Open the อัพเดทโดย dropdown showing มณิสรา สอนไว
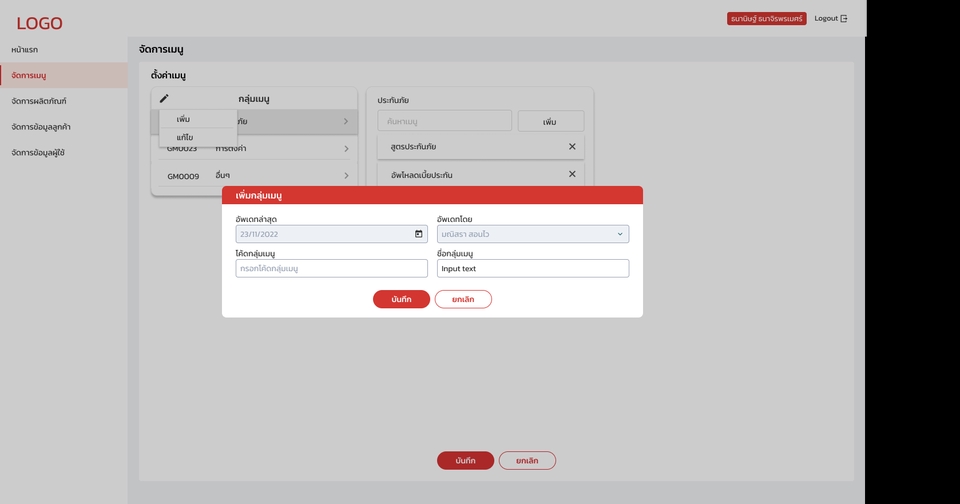Viewport: 960px width, 504px height. [x=533, y=234]
